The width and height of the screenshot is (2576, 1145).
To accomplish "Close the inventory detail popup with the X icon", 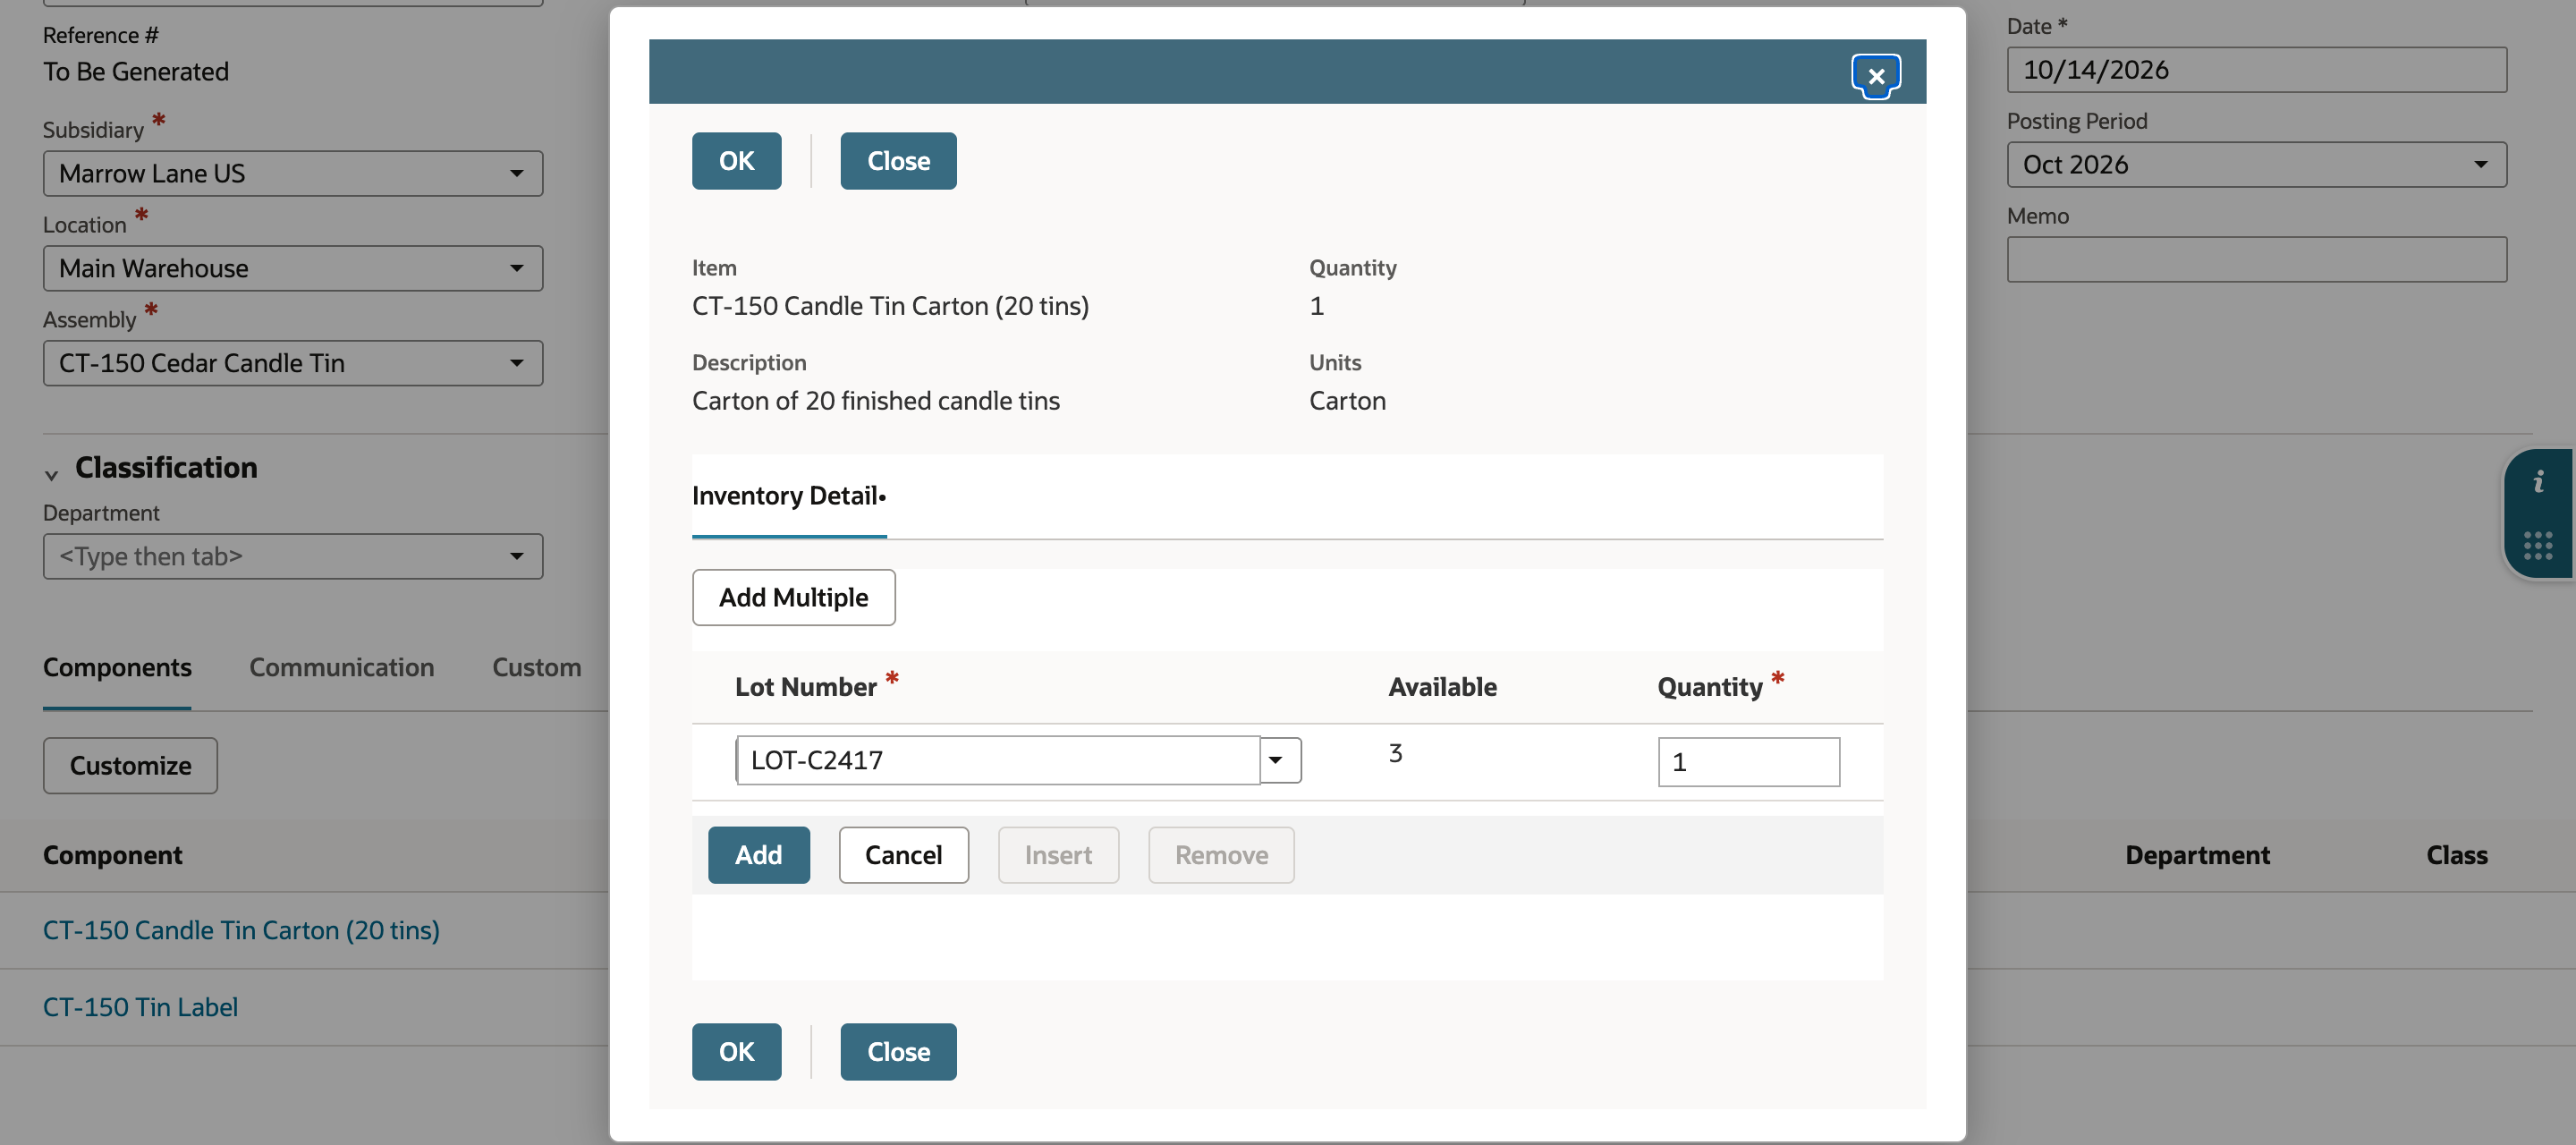I will coord(1875,76).
